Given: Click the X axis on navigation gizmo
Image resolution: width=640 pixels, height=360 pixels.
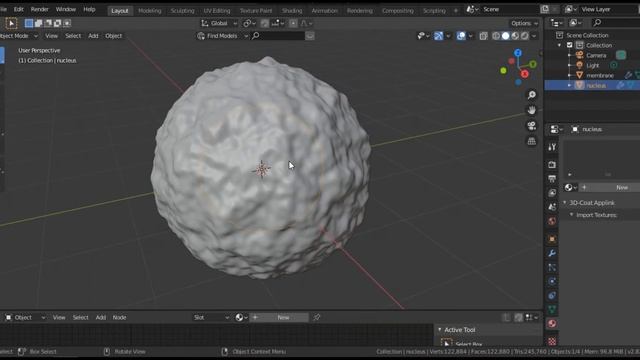Looking at the screenshot, I should click(525, 74).
